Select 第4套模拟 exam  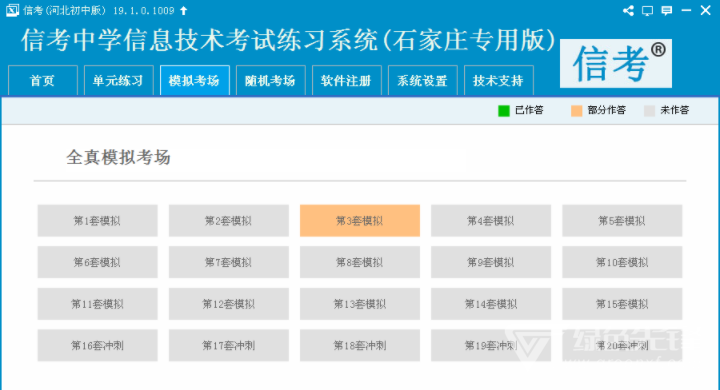tap(491, 221)
